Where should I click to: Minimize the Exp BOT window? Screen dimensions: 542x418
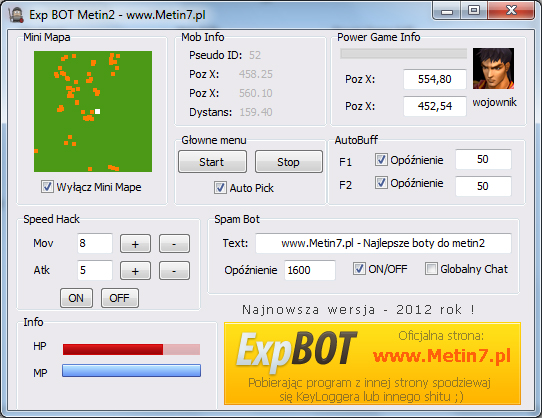[447, 11]
